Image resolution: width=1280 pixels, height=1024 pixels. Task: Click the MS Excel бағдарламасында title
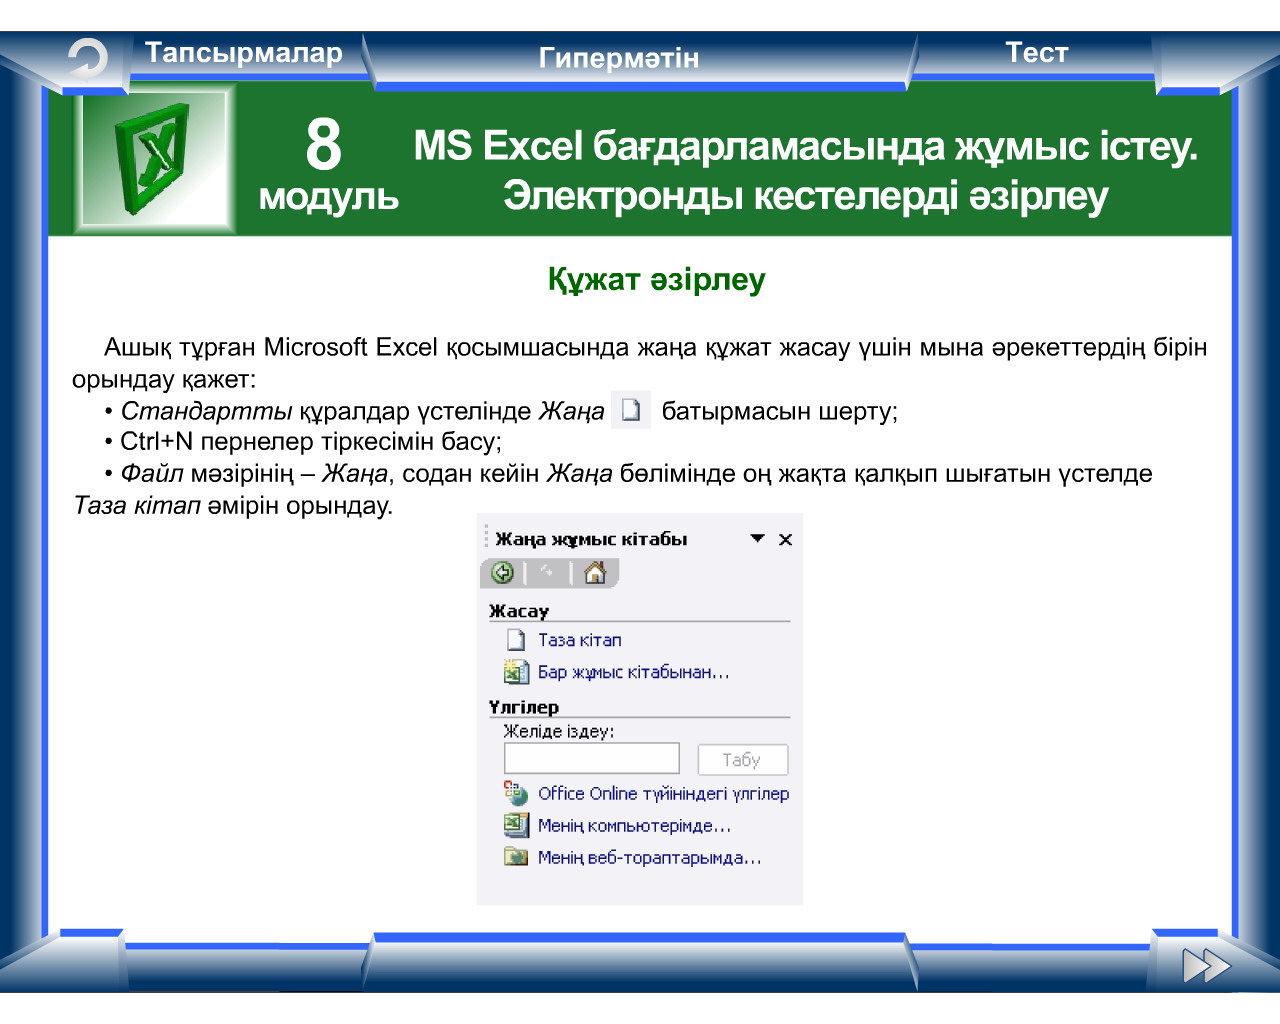[806, 171]
